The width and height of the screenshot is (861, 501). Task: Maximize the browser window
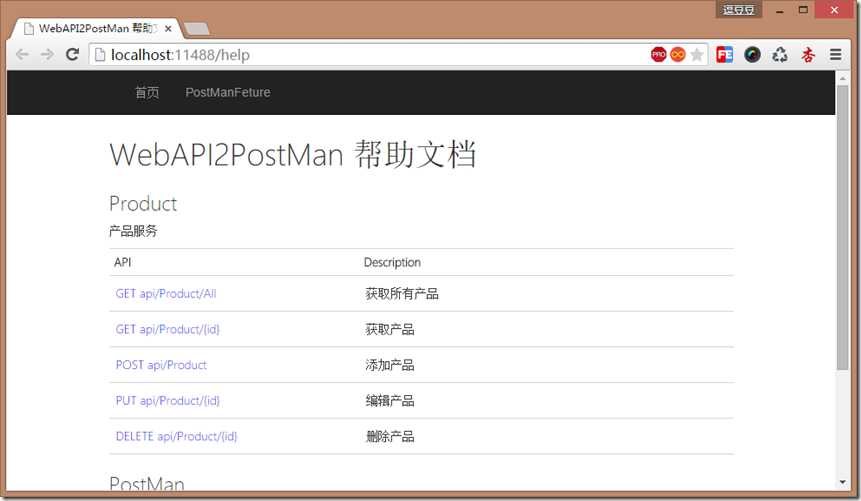[x=803, y=10]
